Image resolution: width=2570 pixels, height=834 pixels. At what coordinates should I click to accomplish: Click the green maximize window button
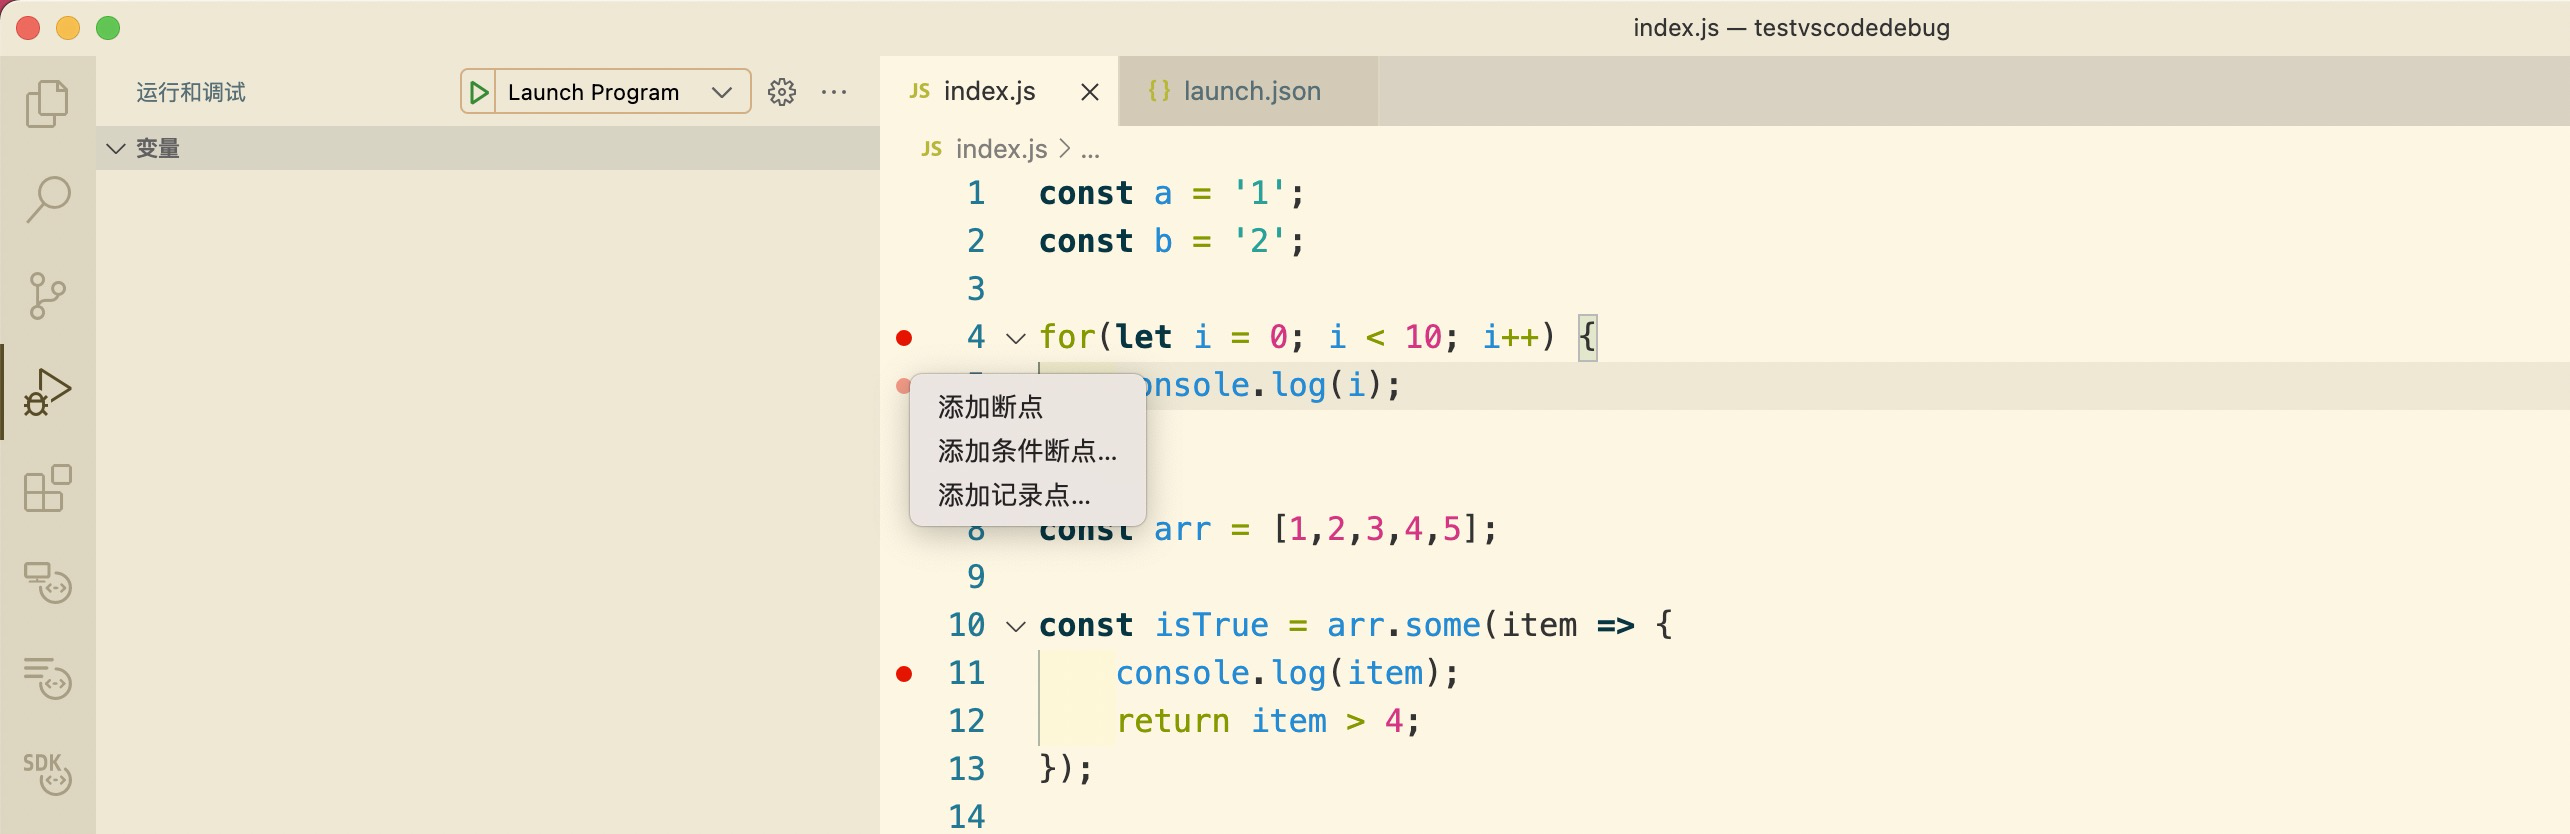(x=108, y=28)
